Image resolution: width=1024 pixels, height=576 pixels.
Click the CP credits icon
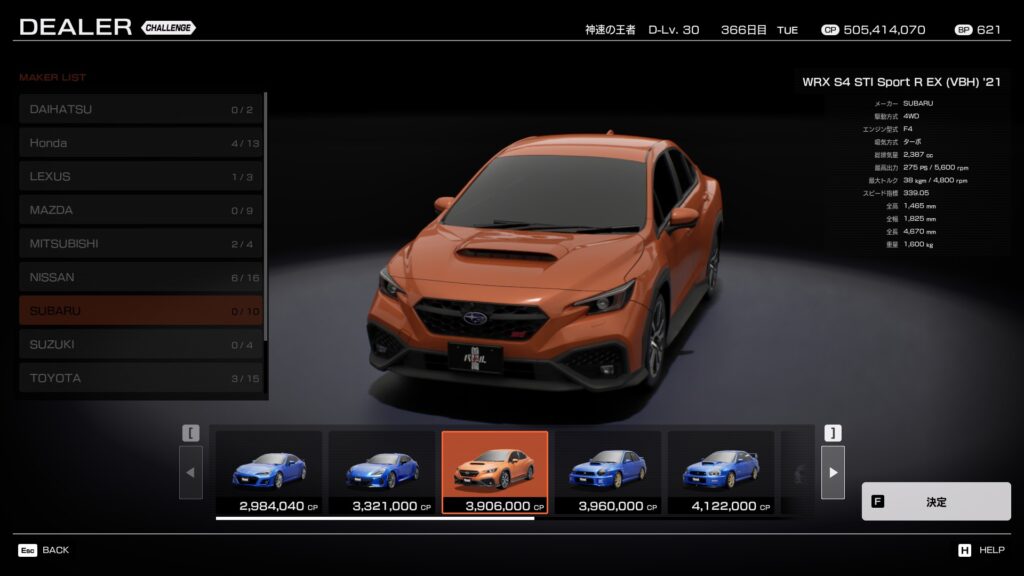pyautogui.click(x=830, y=30)
